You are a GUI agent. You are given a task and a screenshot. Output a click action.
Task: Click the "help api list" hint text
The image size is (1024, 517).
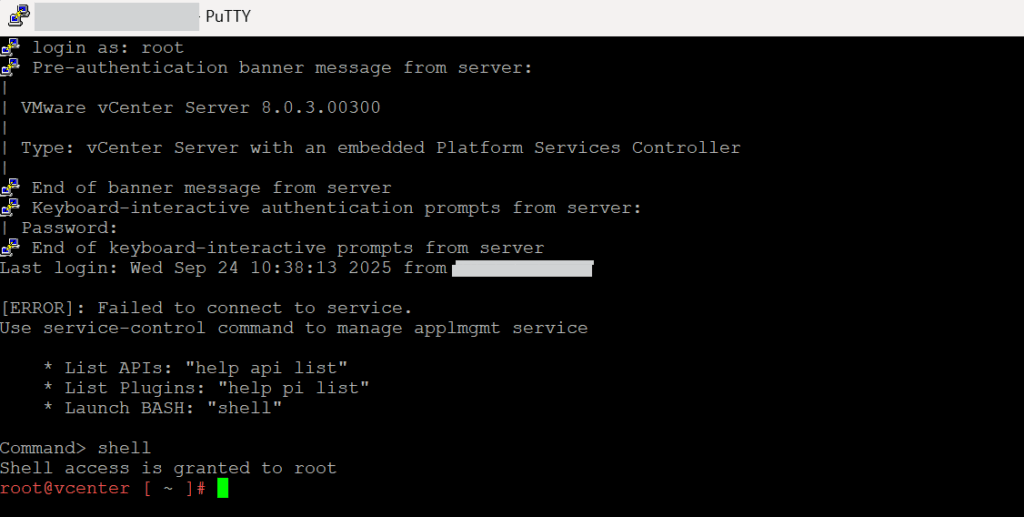tap(266, 368)
